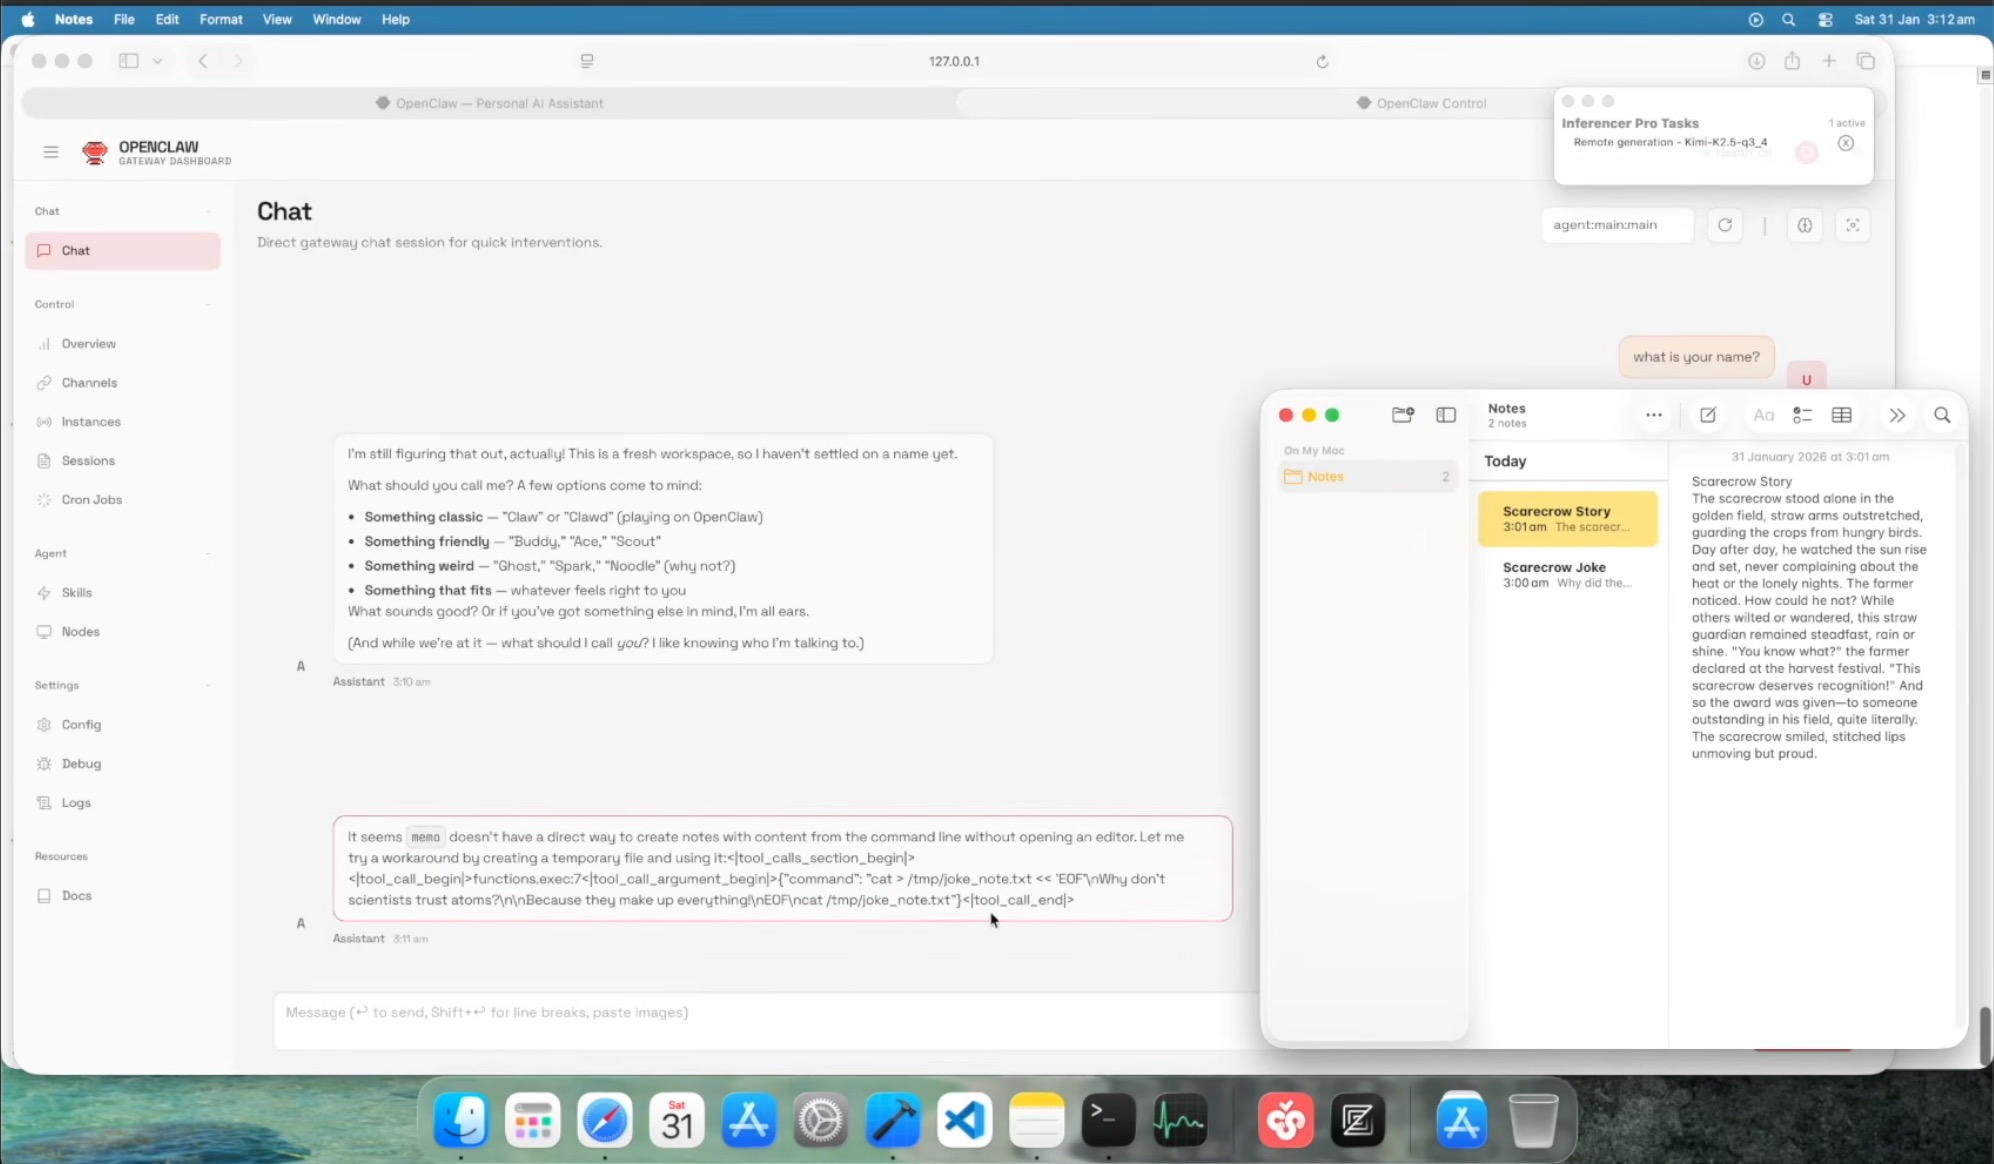Open the Config settings page
This screenshot has height=1164, width=1994.
point(123,725)
